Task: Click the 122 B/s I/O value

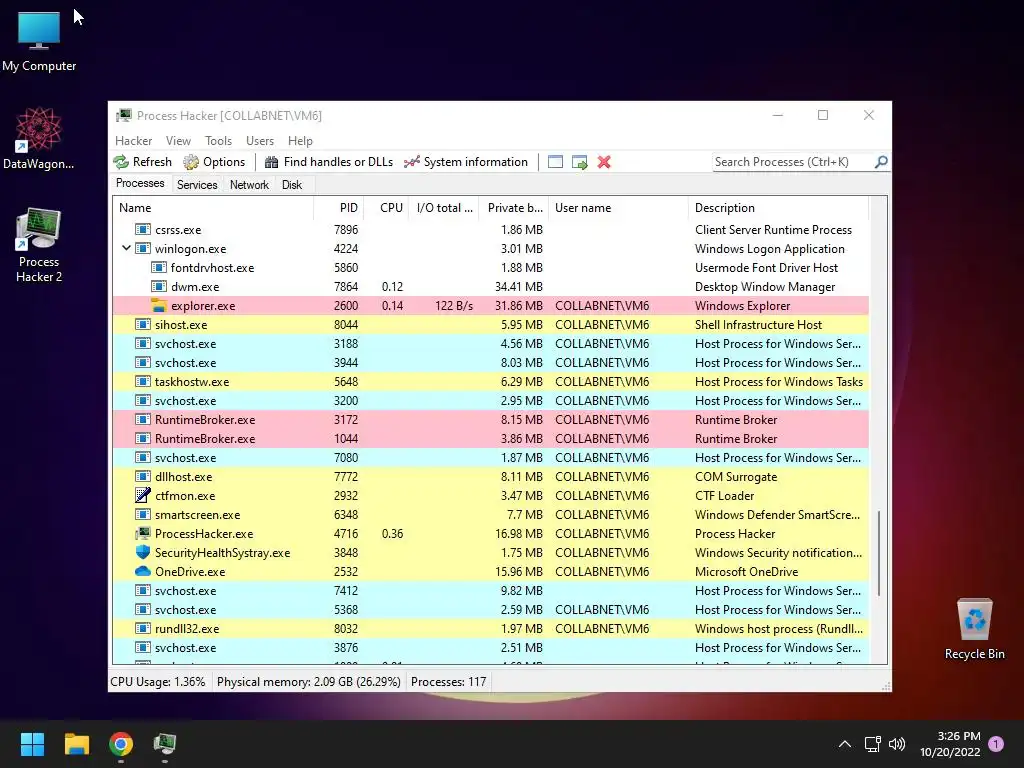Action: tap(454, 306)
